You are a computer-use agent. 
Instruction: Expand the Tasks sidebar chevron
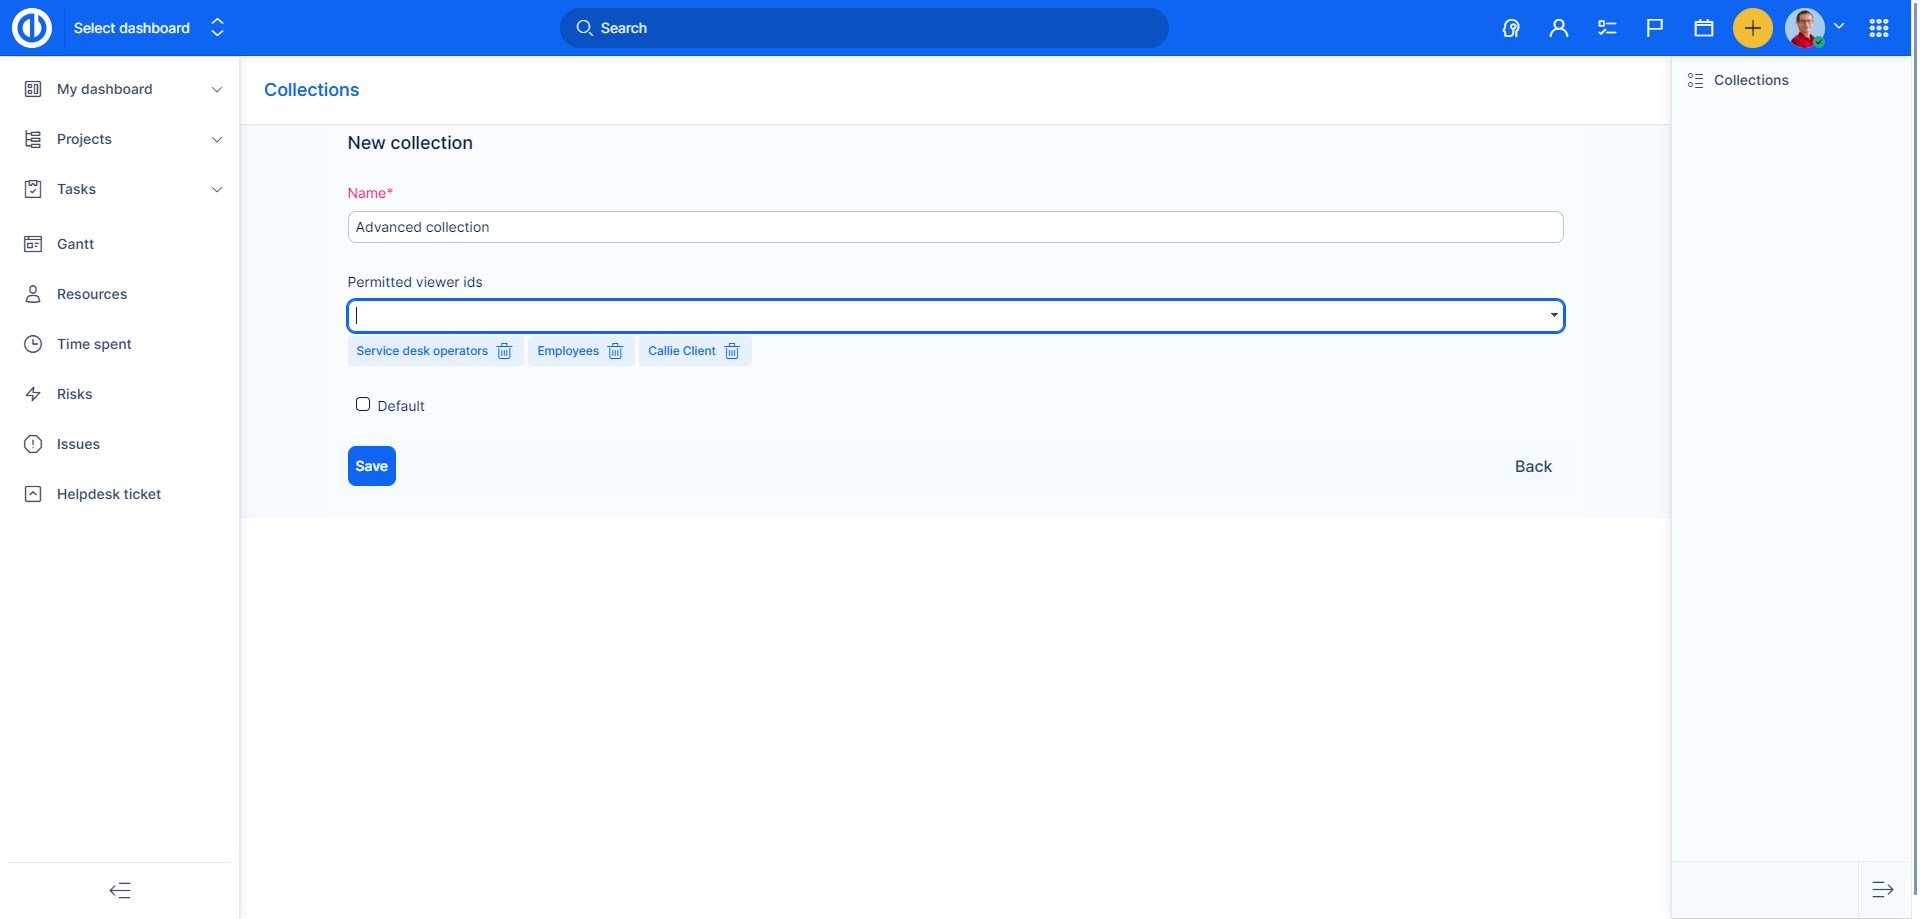(x=217, y=189)
